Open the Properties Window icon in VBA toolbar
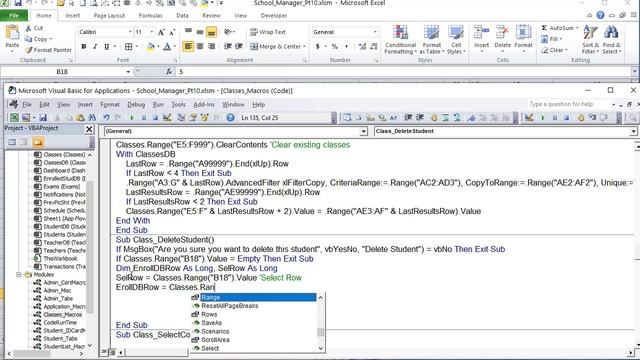 click(x=193, y=118)
